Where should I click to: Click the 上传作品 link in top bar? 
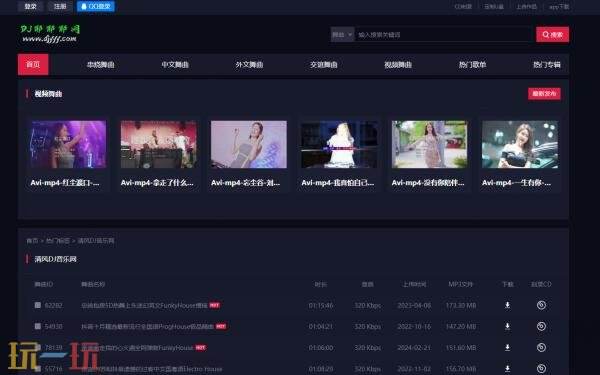[527, 7]
